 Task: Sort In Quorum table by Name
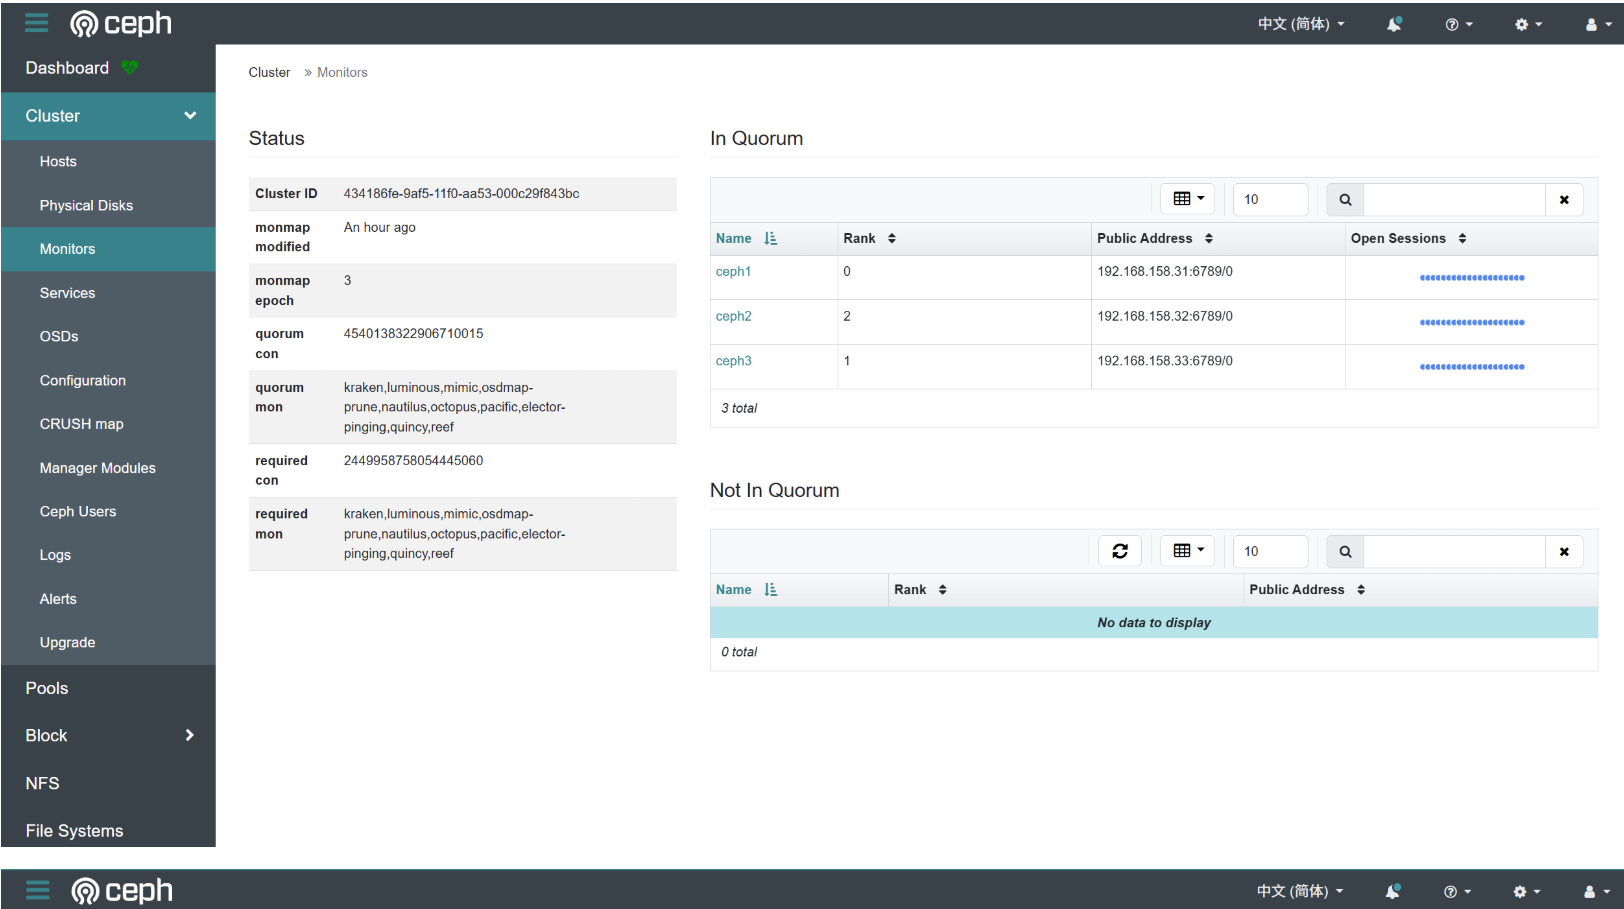[746, 238]
